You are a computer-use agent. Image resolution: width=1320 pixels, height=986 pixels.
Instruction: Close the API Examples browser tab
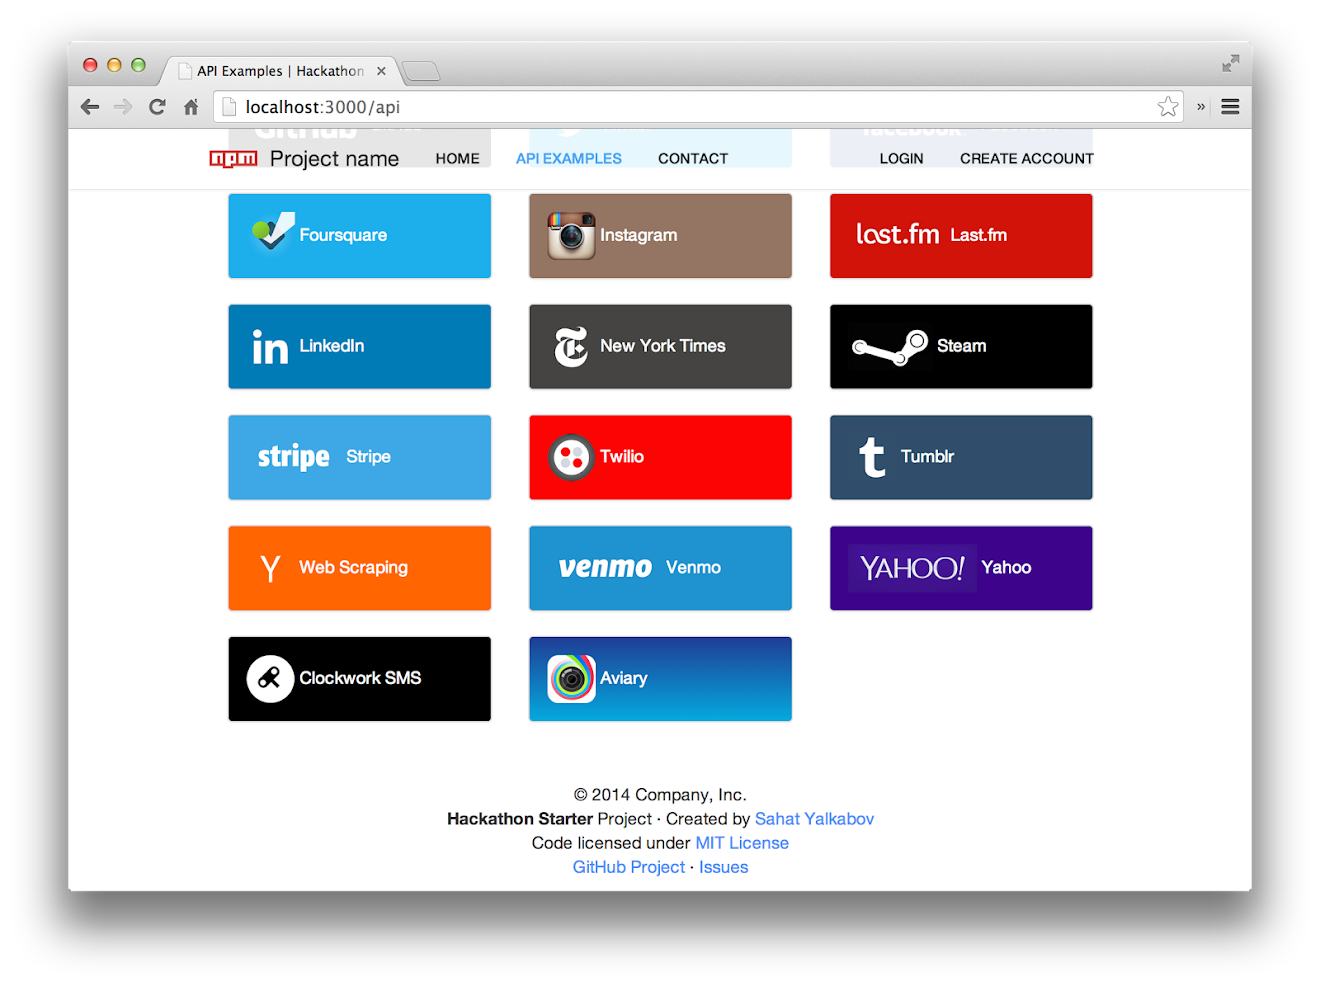[381, 71]
